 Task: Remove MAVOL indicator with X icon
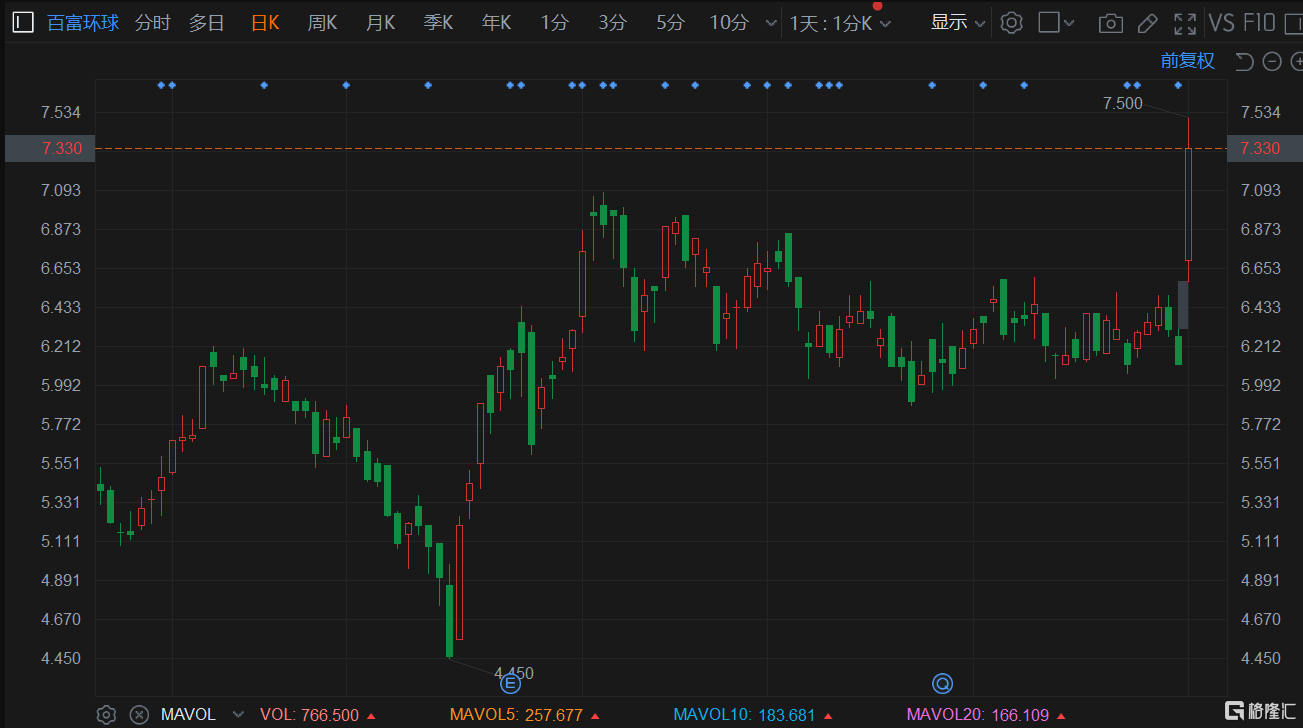pos(139,714)
